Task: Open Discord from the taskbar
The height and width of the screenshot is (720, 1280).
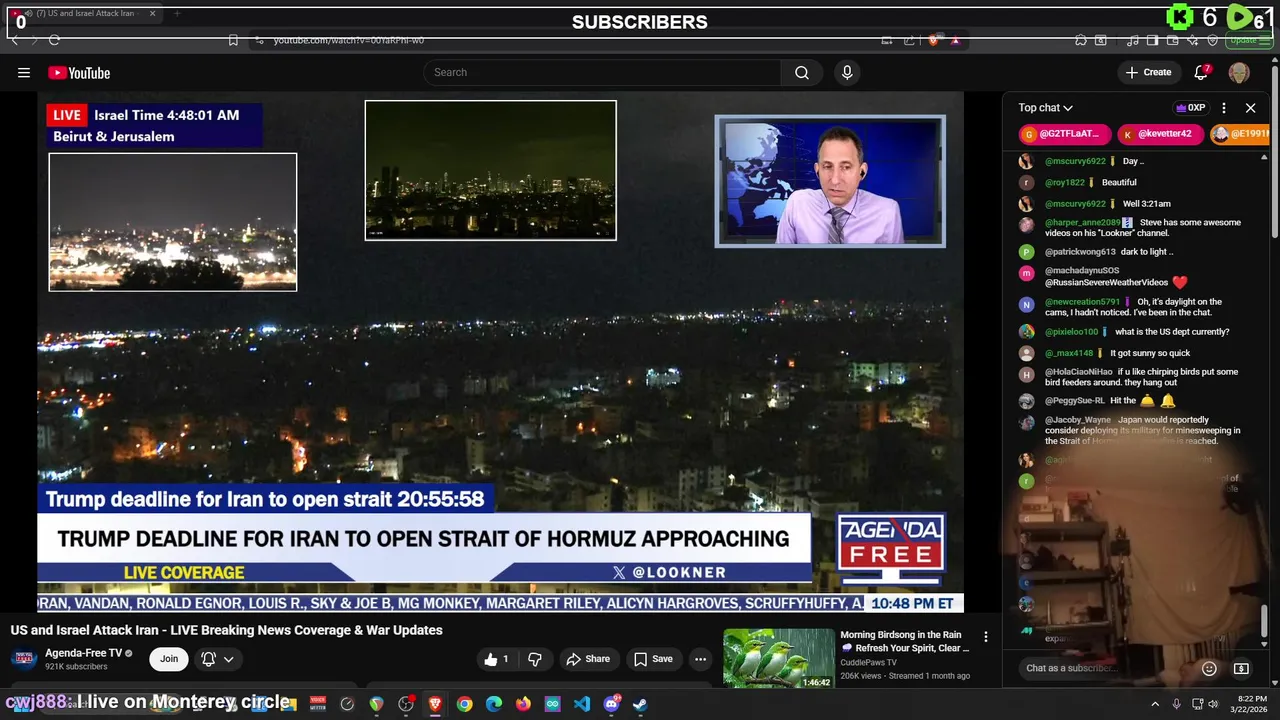Action: point(611,704)
